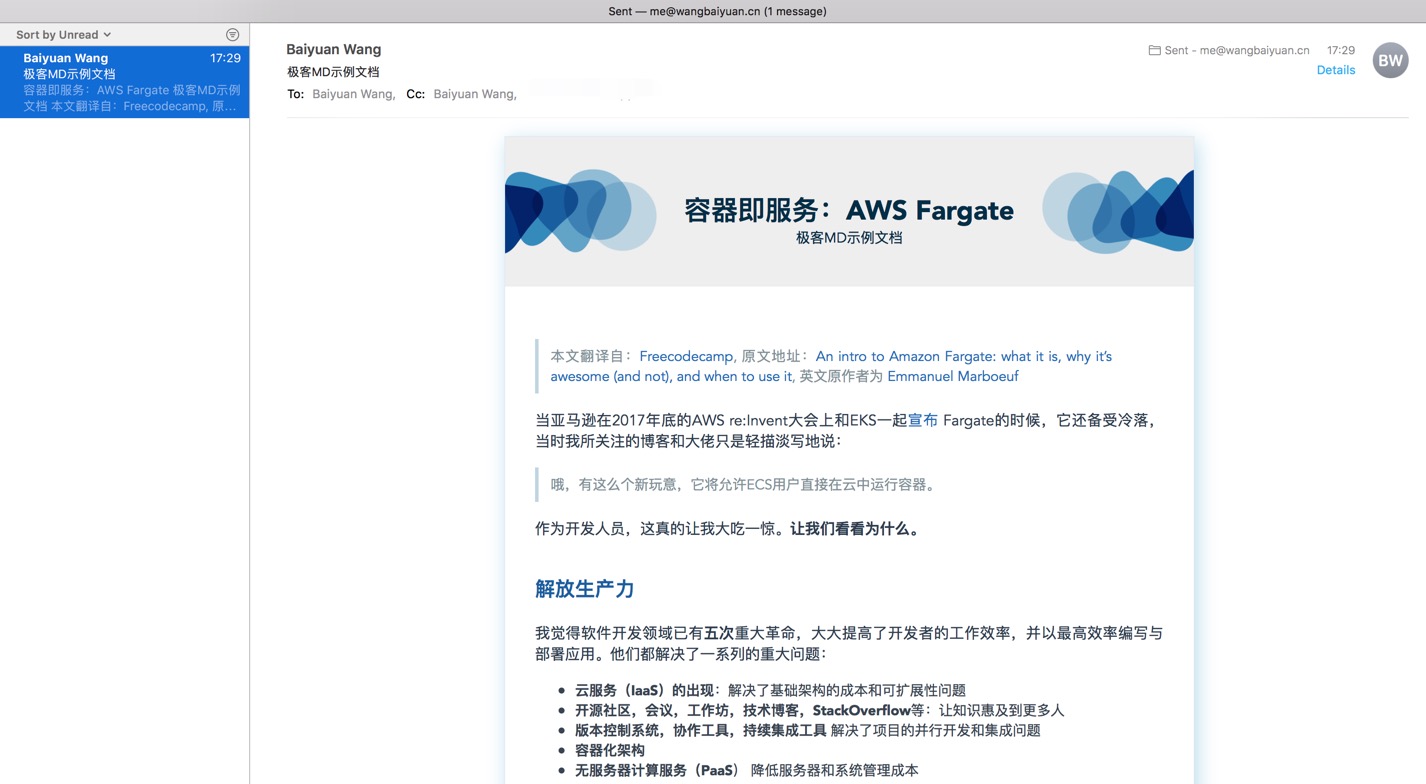Viewport: 1426px width, 784px height.
Task: Click the right decorative banner graphic
Action: (x=1118, y=211)
